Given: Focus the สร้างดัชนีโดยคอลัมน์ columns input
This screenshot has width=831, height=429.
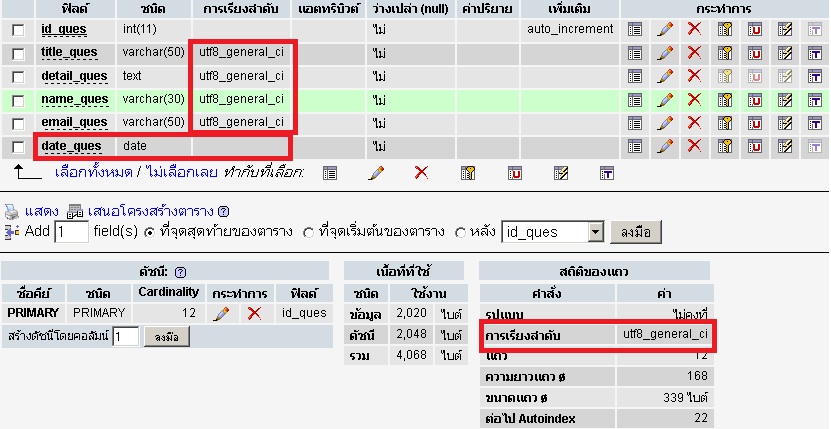Looking at the screenshot, I should click(126, 337).
